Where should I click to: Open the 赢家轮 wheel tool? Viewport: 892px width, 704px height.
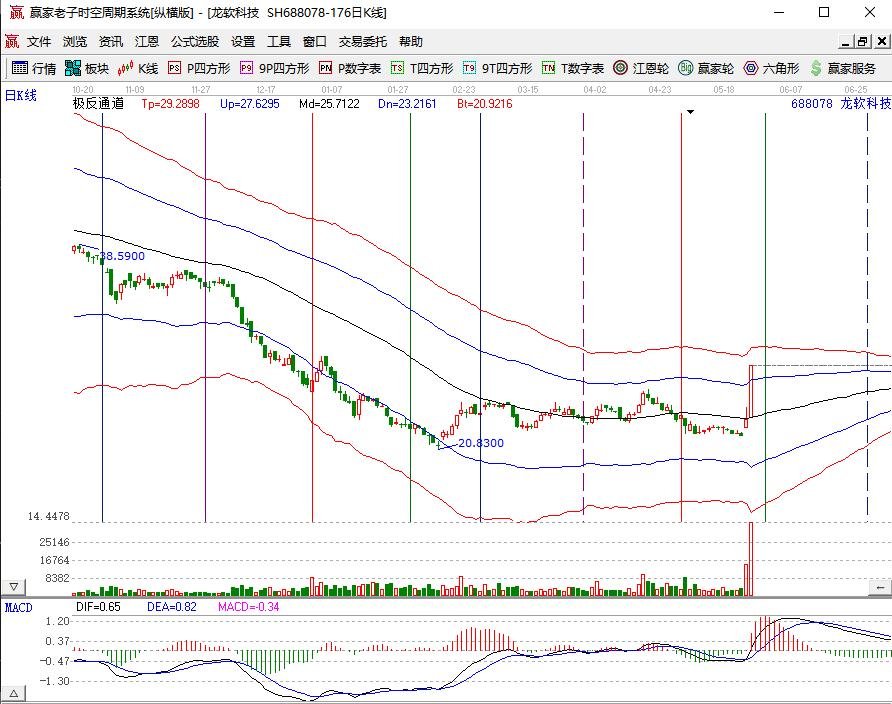point(706,68)
